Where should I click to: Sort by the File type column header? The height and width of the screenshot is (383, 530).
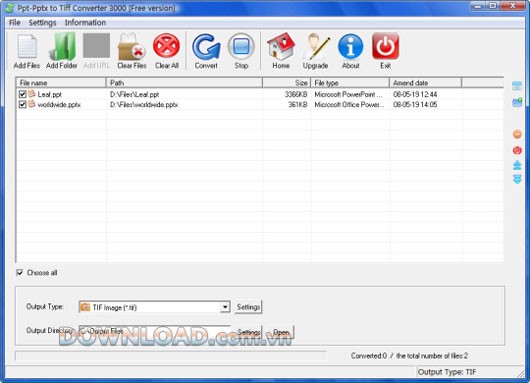coord(350,83)
